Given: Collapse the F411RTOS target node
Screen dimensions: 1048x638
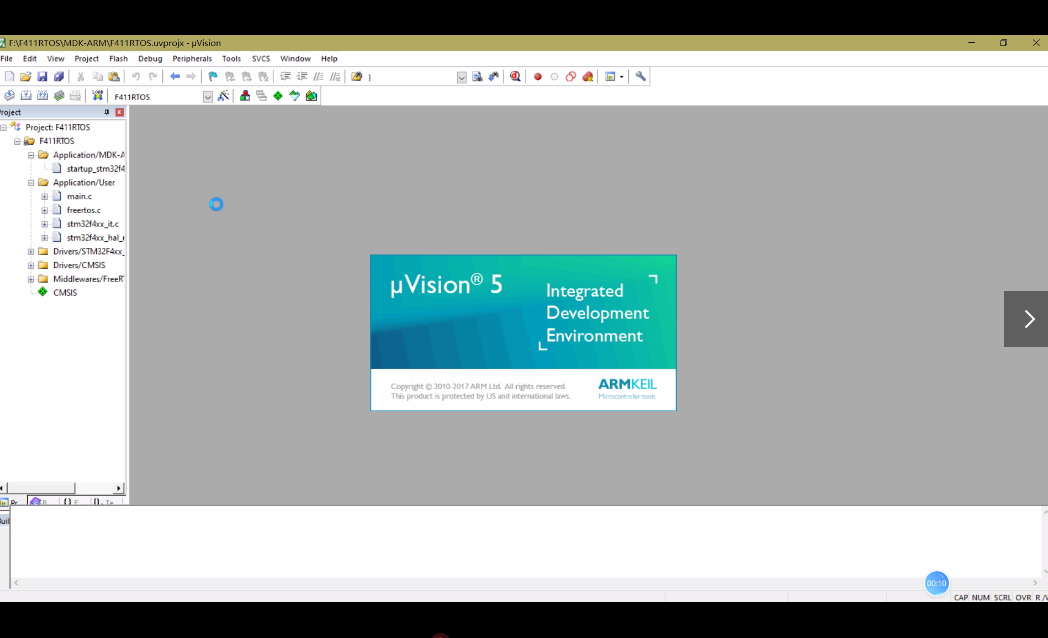Looking at the screenshot, I should click(17, 141).
